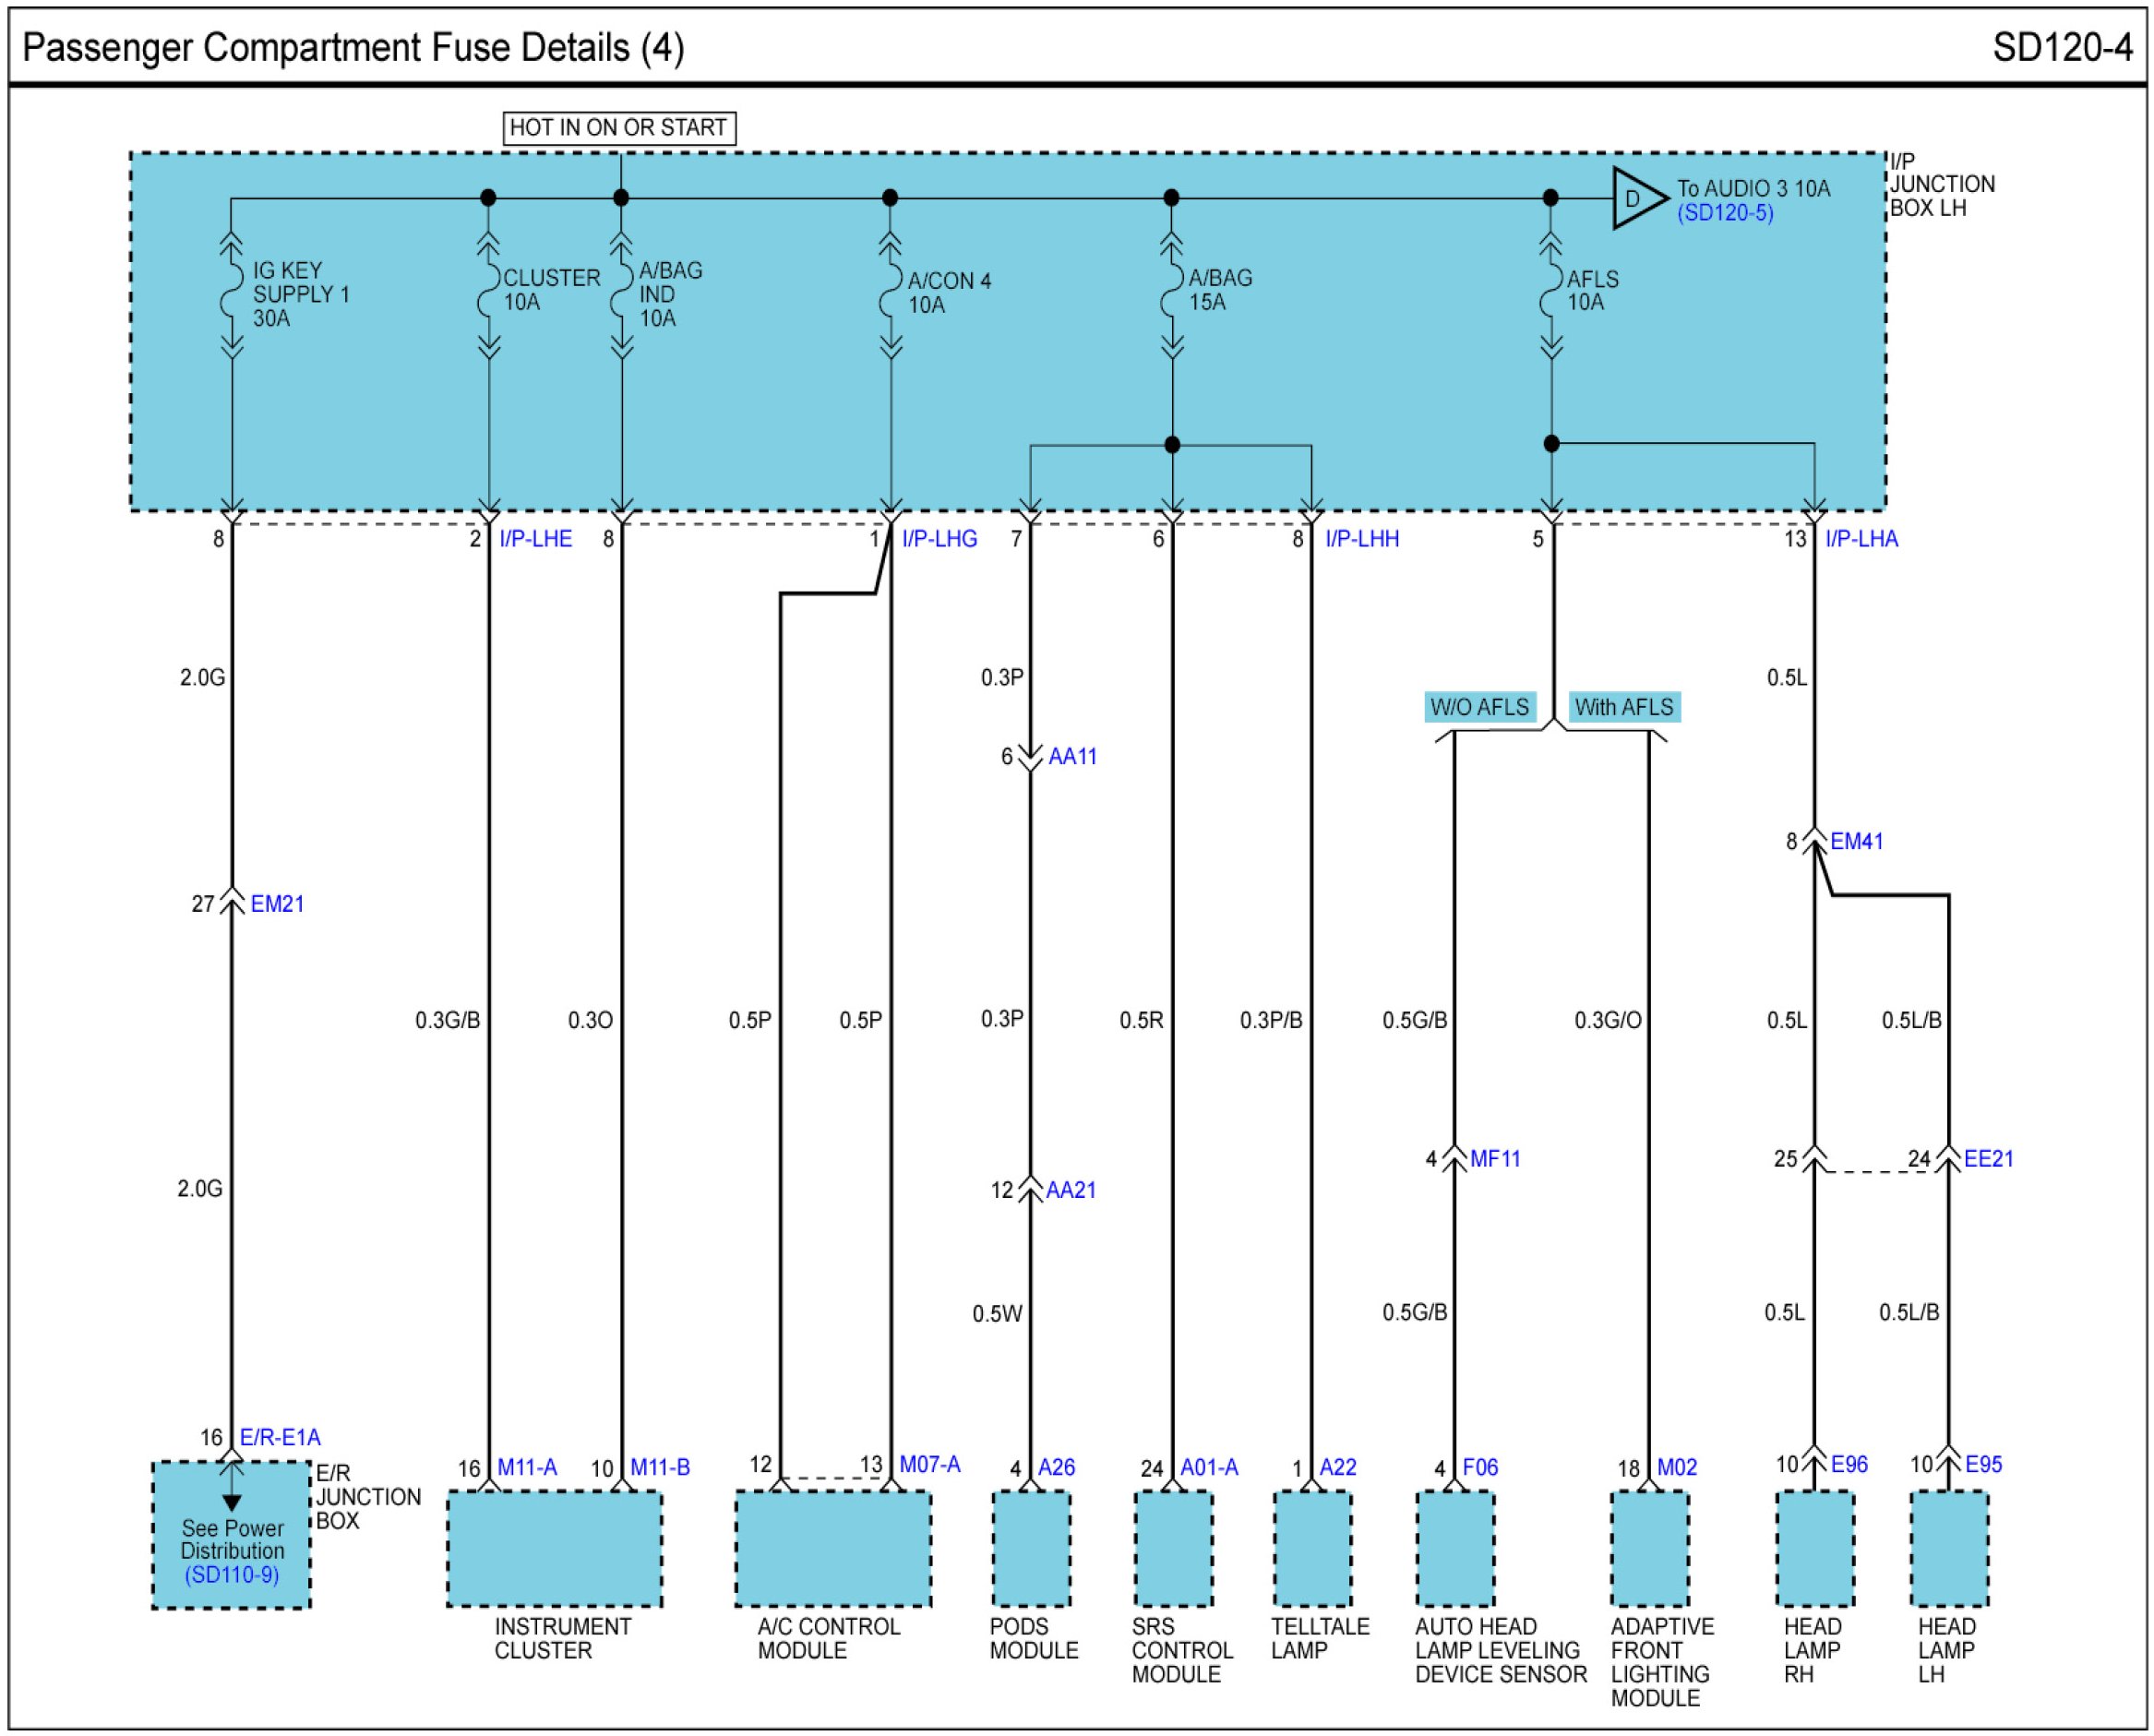This screenshot has width=2154, height=1736.
Task: Open the SD110-9 Power Distribution link
Action: click(x=231, y=1575)
